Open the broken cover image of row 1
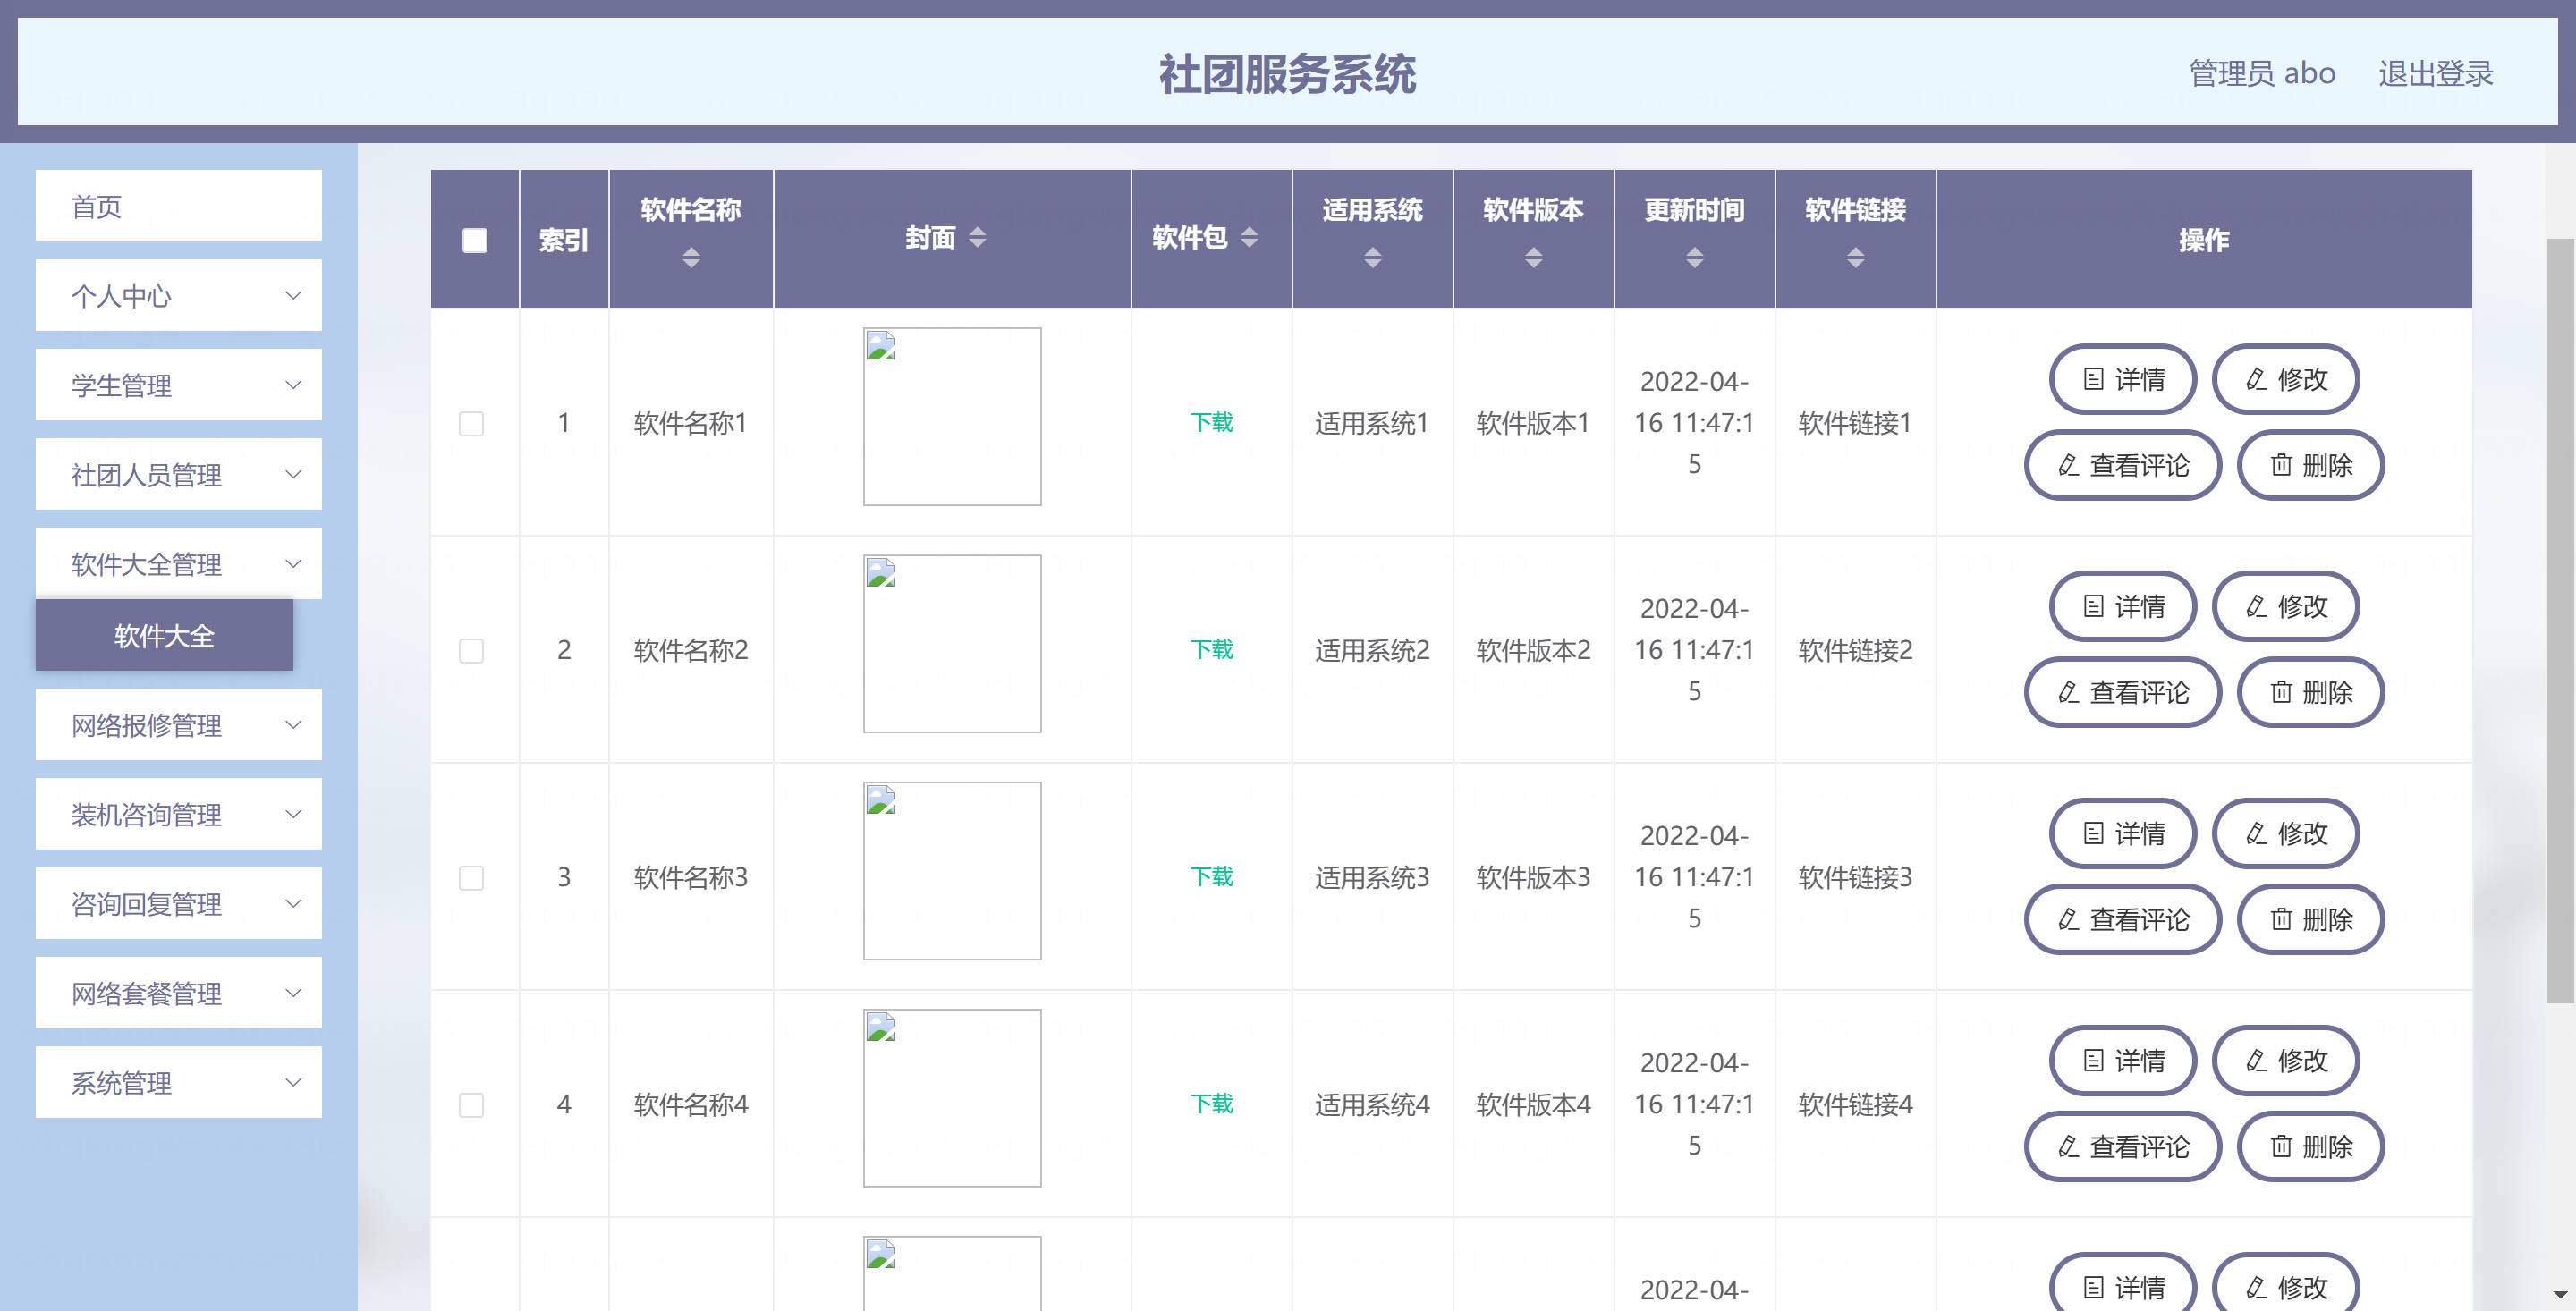The width and height of the screenshot is (2576, 1311). point(952,416)
